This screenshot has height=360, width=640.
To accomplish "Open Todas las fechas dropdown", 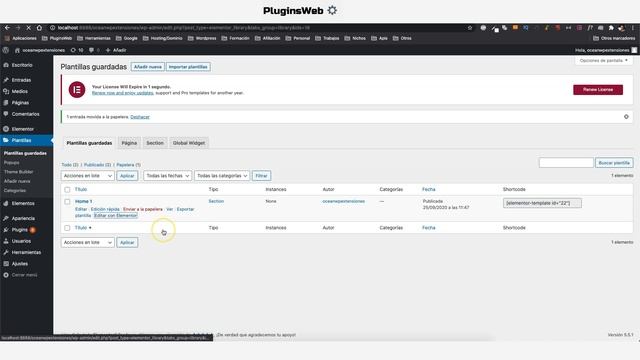I will (x=167, y=176).
